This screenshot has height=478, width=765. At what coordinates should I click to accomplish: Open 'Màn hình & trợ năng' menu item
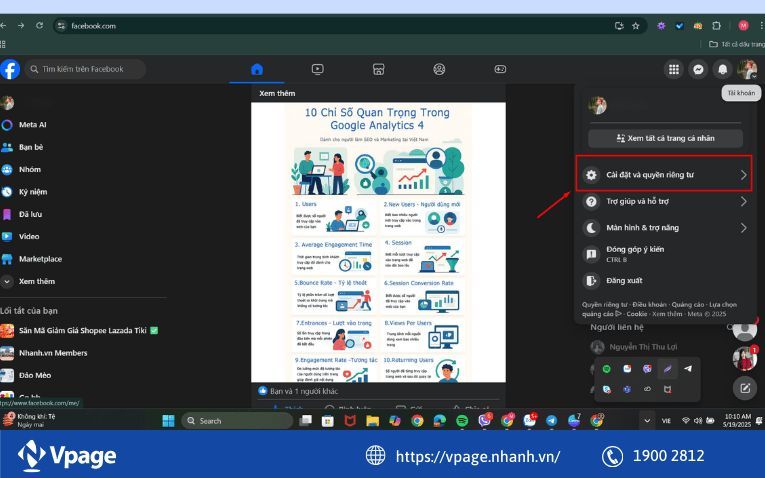coord(664,228)
